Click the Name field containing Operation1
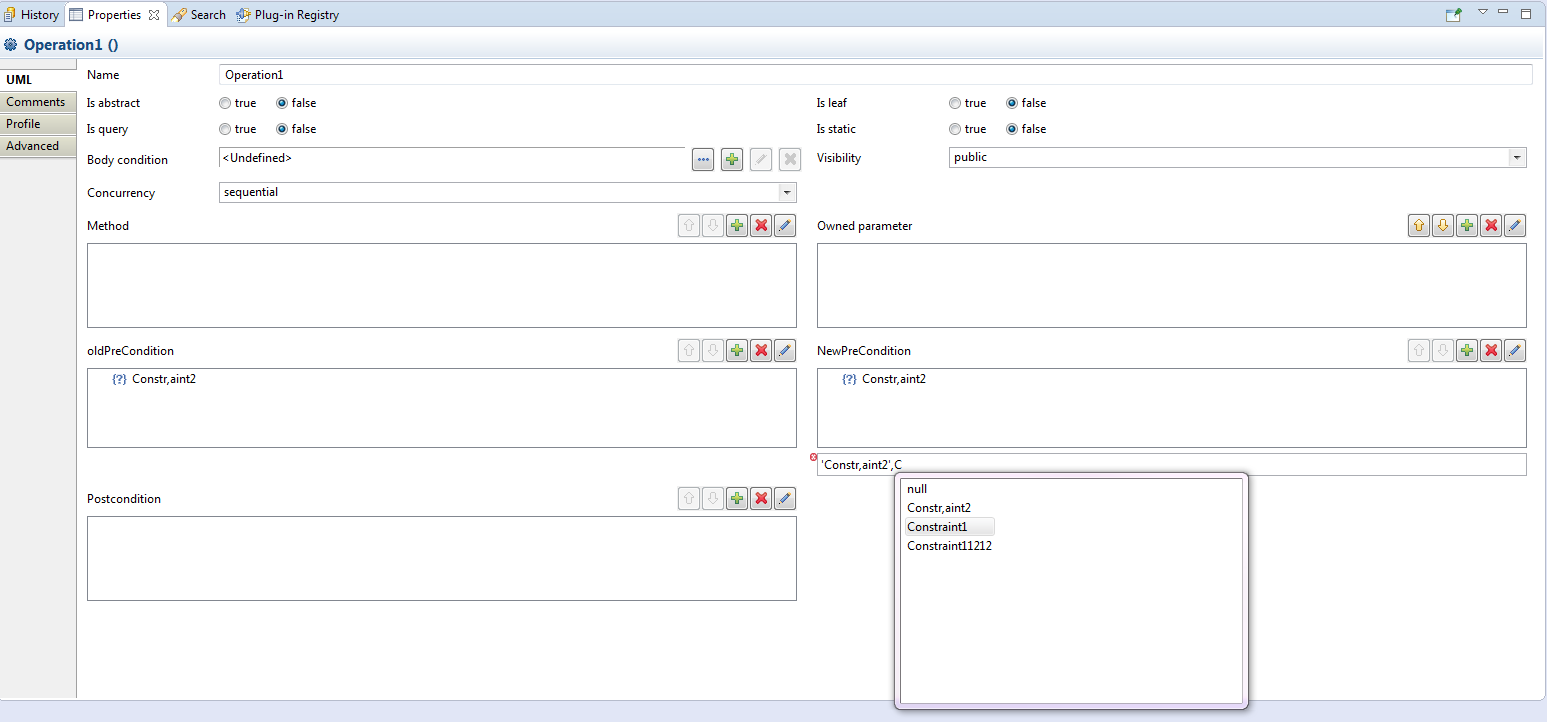 [x=875, y=75]
